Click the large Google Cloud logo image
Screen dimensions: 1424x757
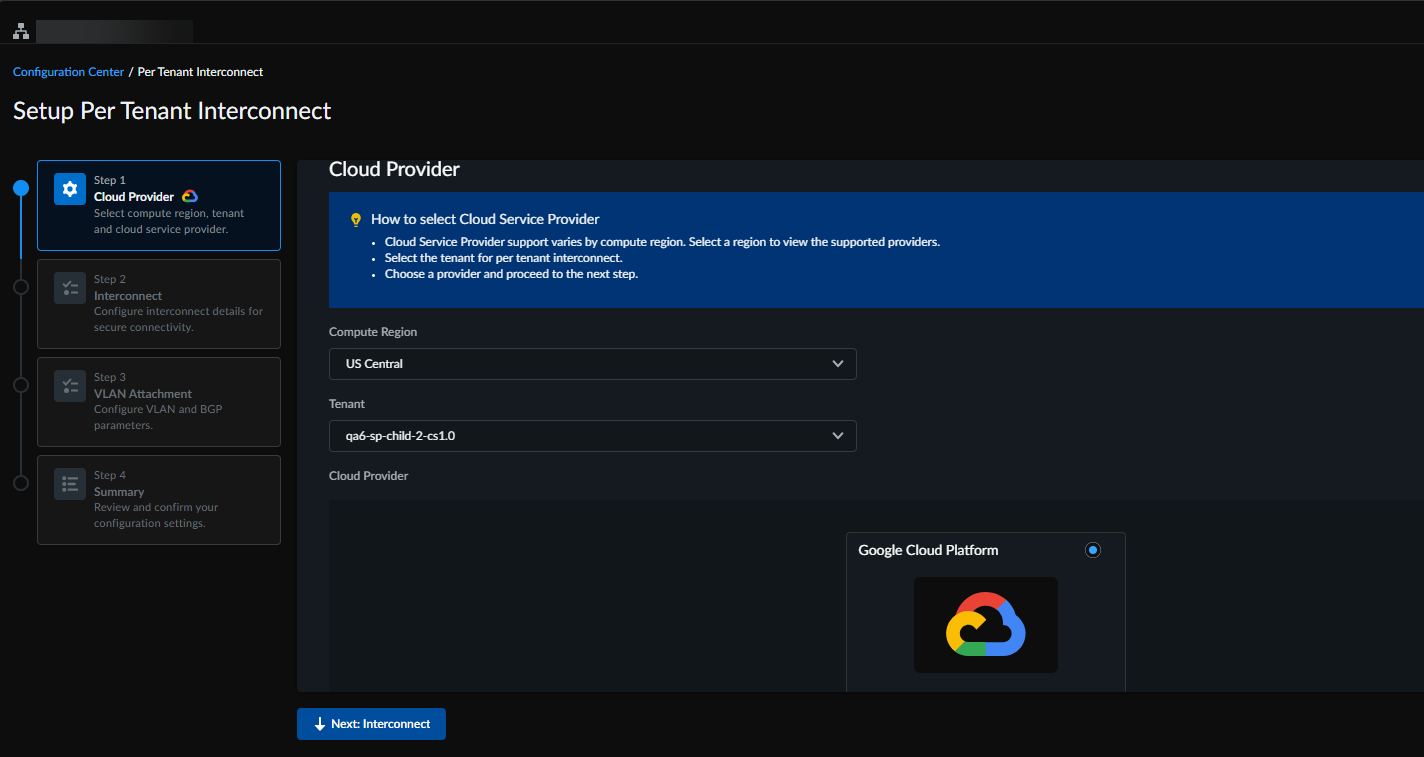point(985,625)
